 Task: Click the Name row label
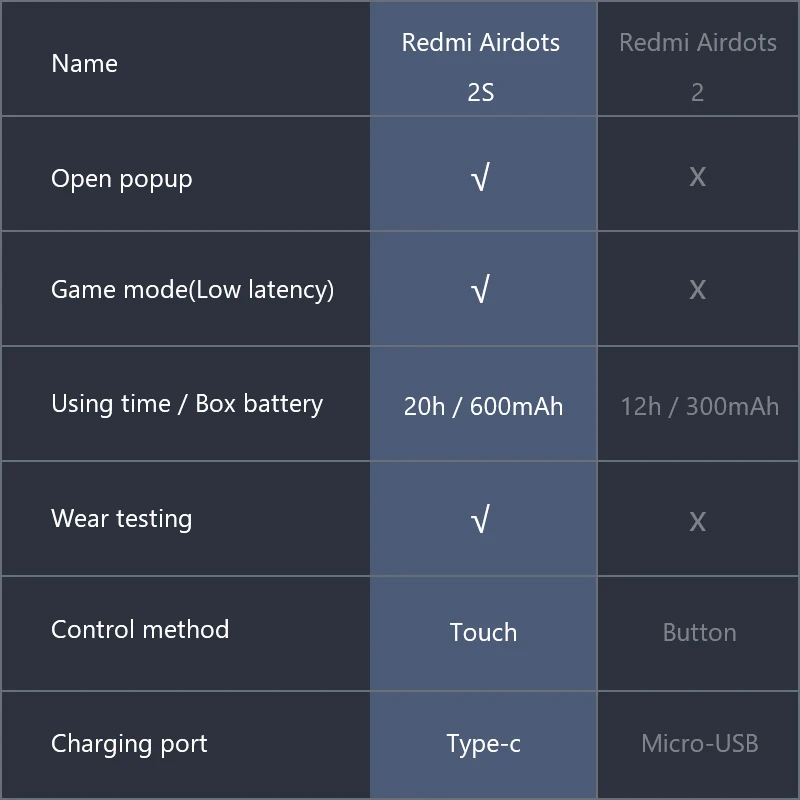84,64
